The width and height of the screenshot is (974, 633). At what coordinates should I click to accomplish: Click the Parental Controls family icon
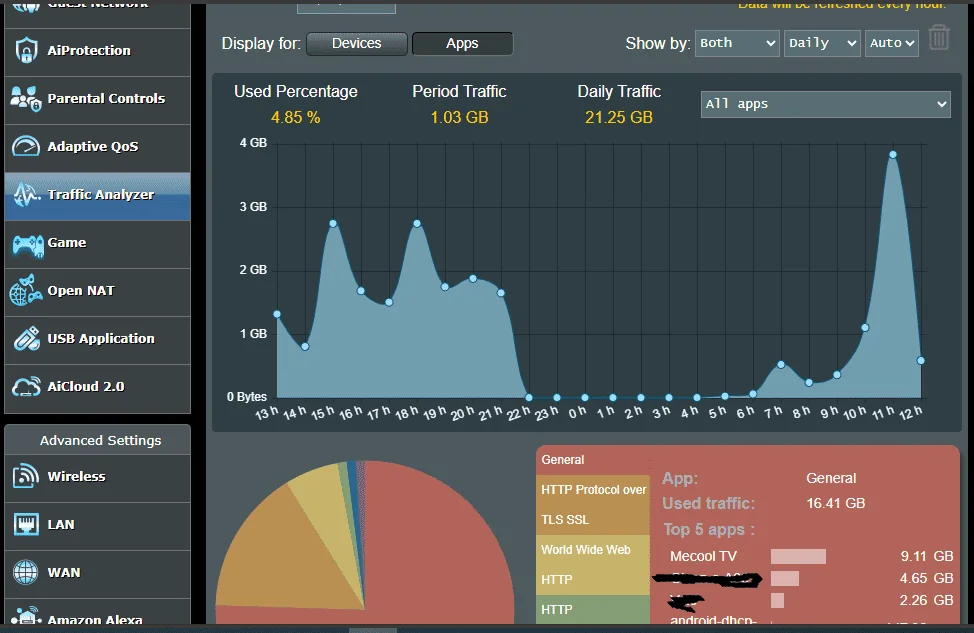pos(26,99)
